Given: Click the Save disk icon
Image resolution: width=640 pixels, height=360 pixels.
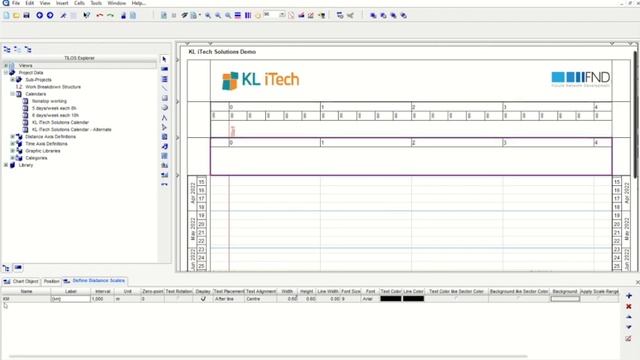Looking at the screenshot, I should coord(27,16).
